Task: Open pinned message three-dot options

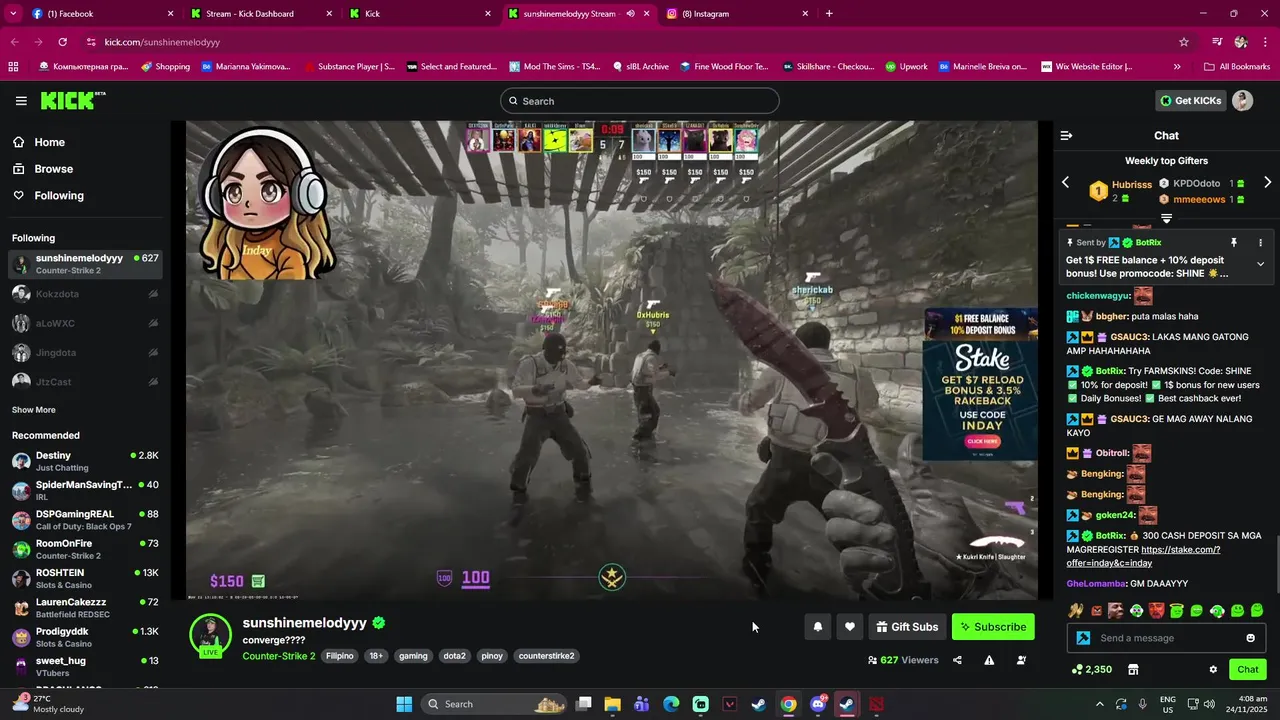Action: pyautogui.click(x=1260, y=243)
